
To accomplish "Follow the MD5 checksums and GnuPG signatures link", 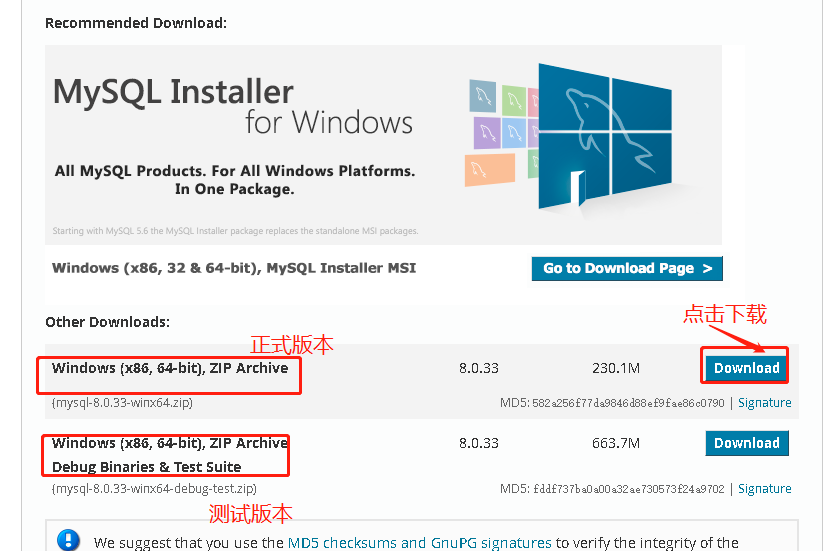I will 419,543.
